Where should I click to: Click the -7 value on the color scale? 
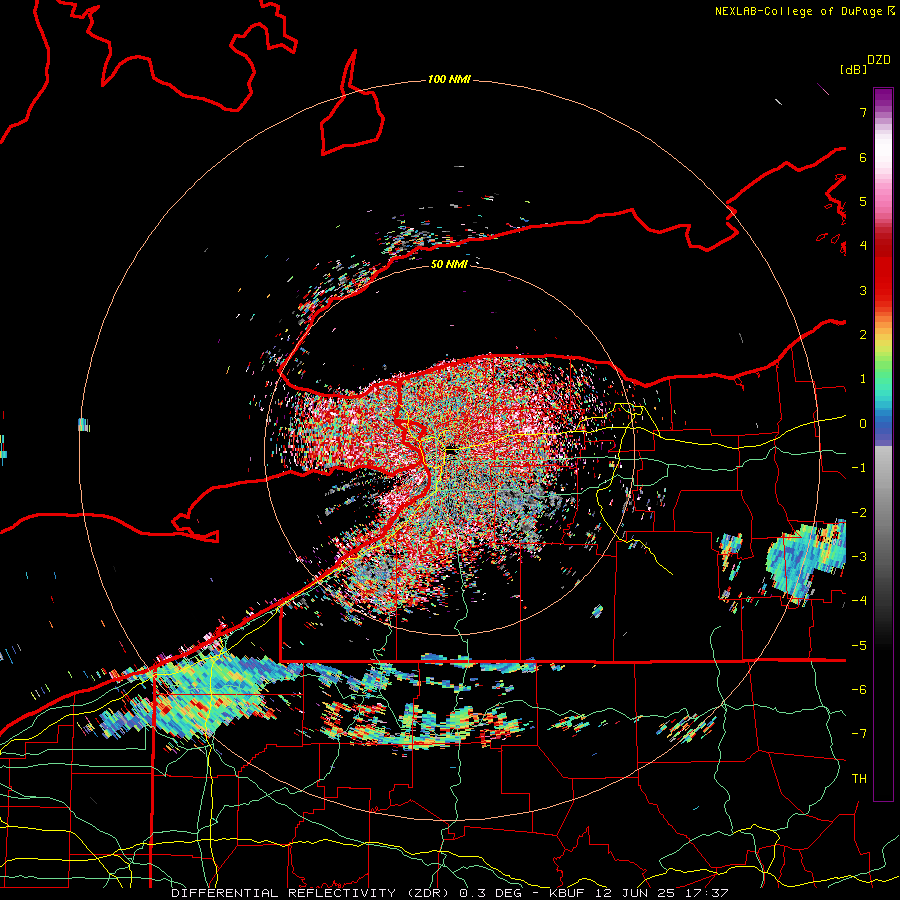(x=859, y=734)
